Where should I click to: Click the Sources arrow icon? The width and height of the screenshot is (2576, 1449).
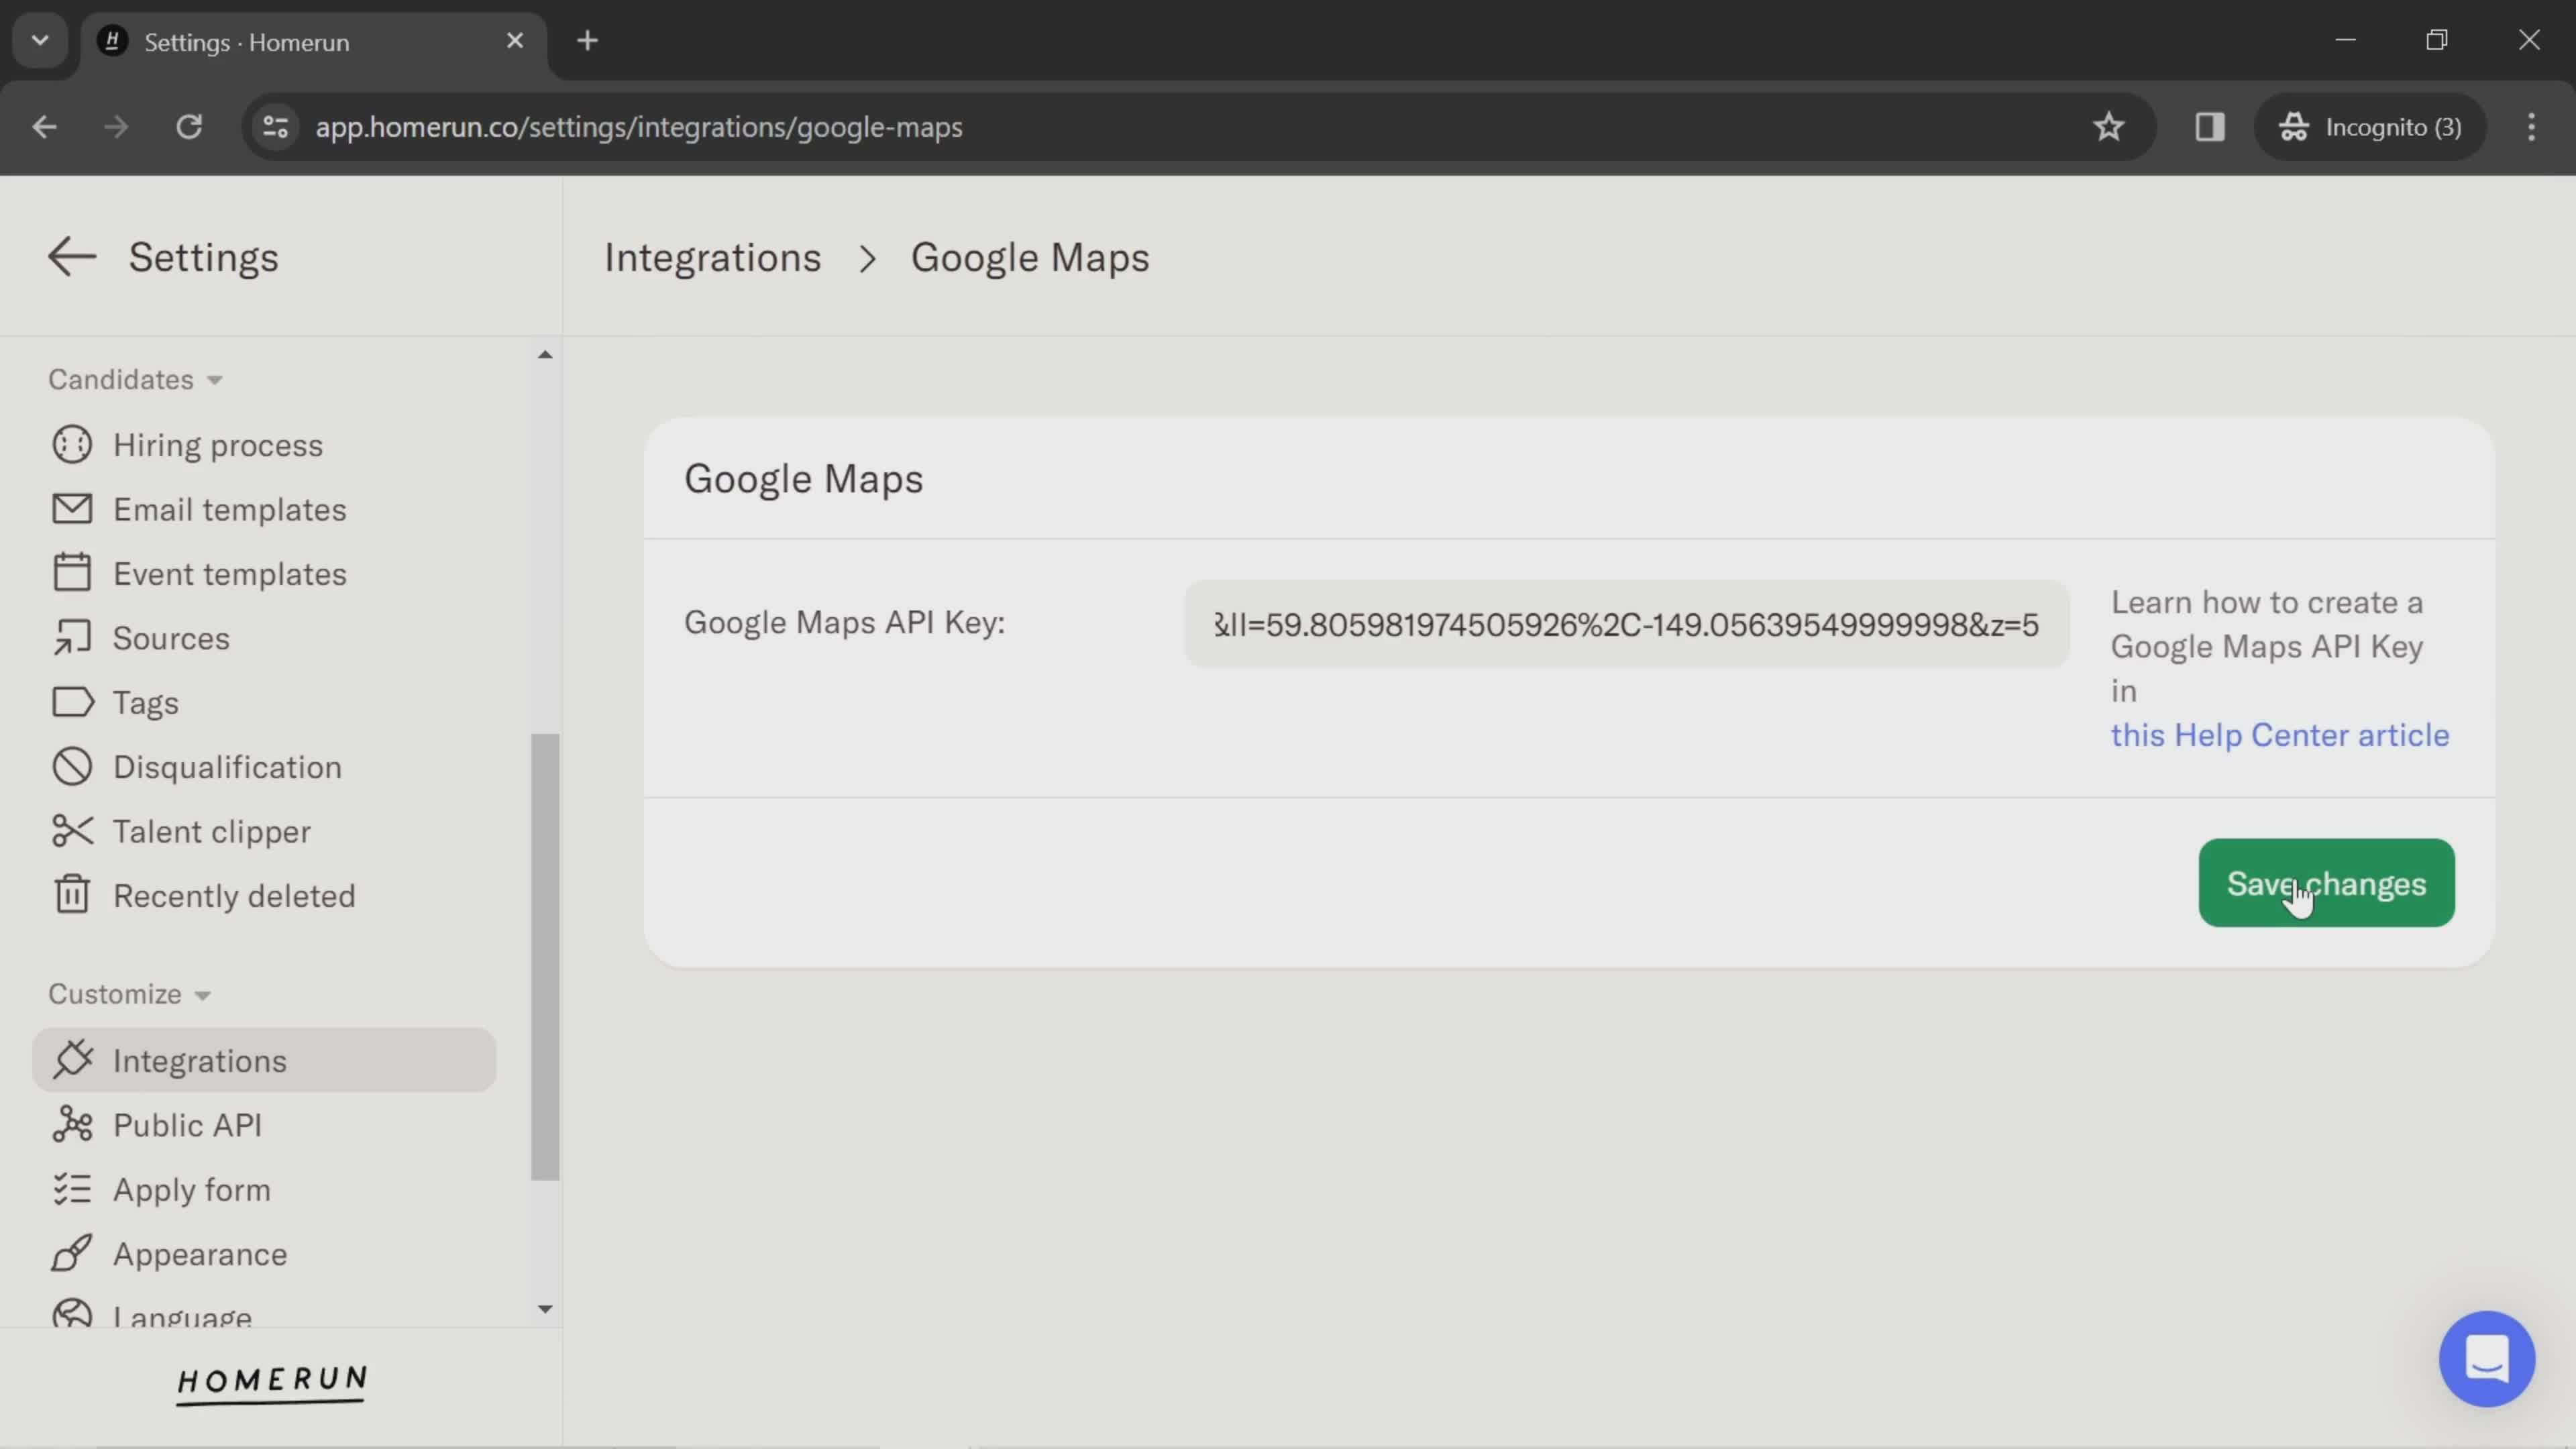point(72,638)
